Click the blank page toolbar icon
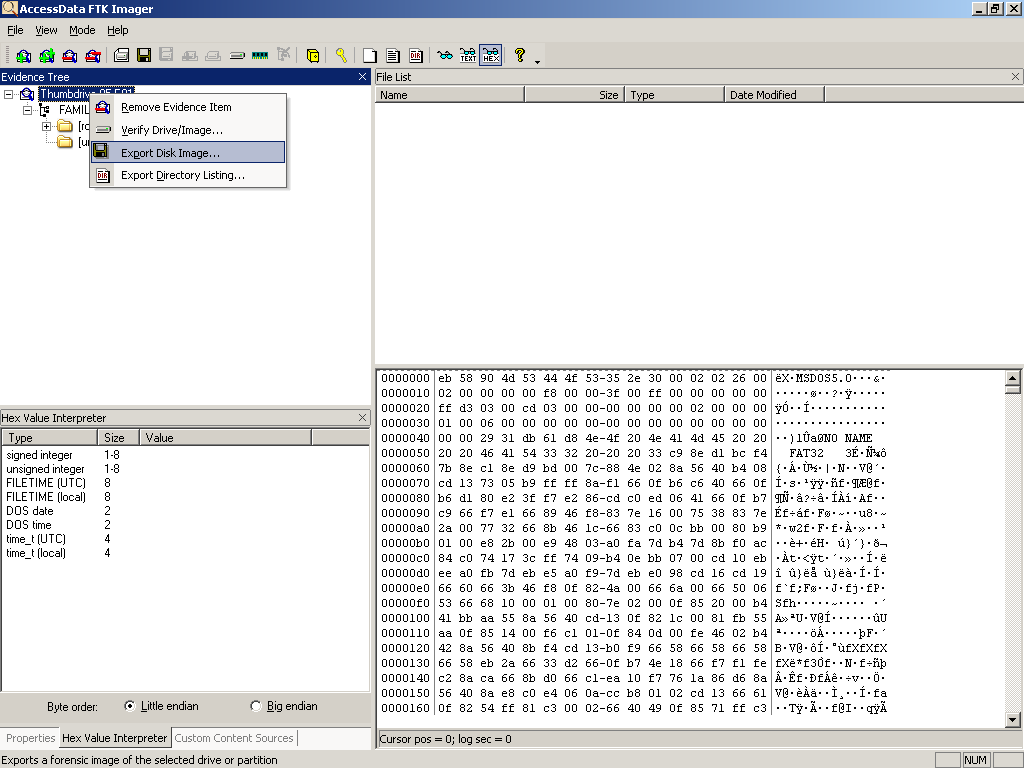Screen dimensions: 1024x768 coord(370,56)
